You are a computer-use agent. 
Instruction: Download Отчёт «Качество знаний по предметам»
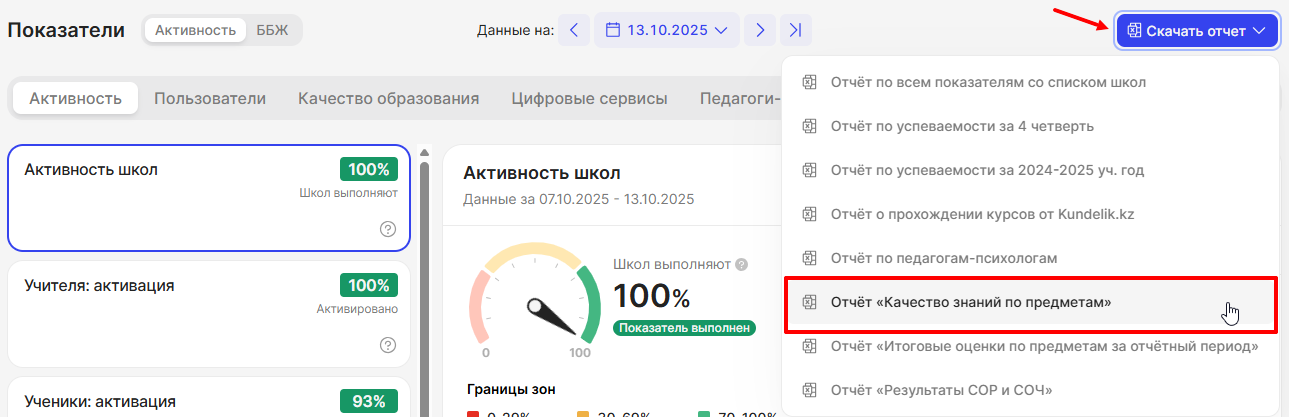(x=970, y=302)
